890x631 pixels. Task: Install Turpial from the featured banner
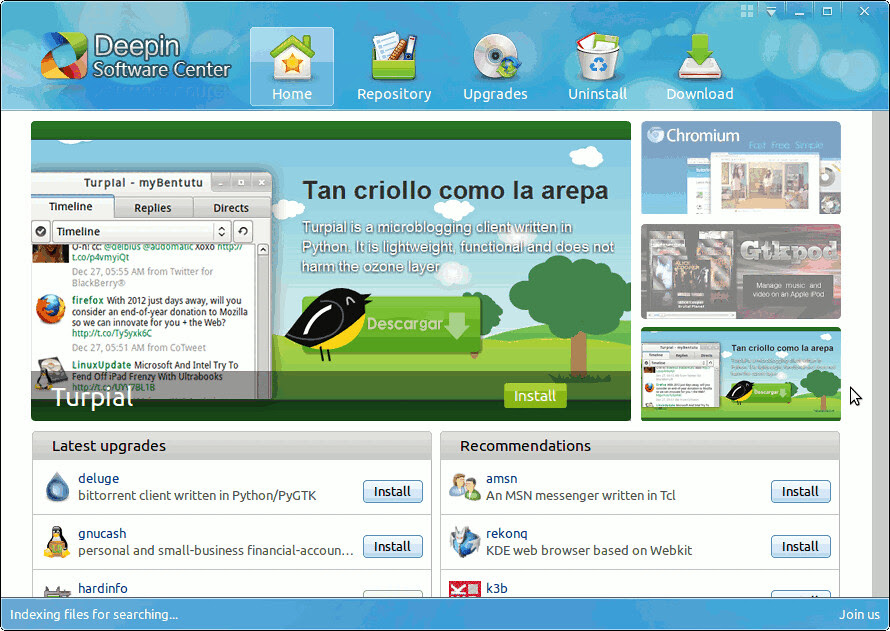tap(534, 396)
